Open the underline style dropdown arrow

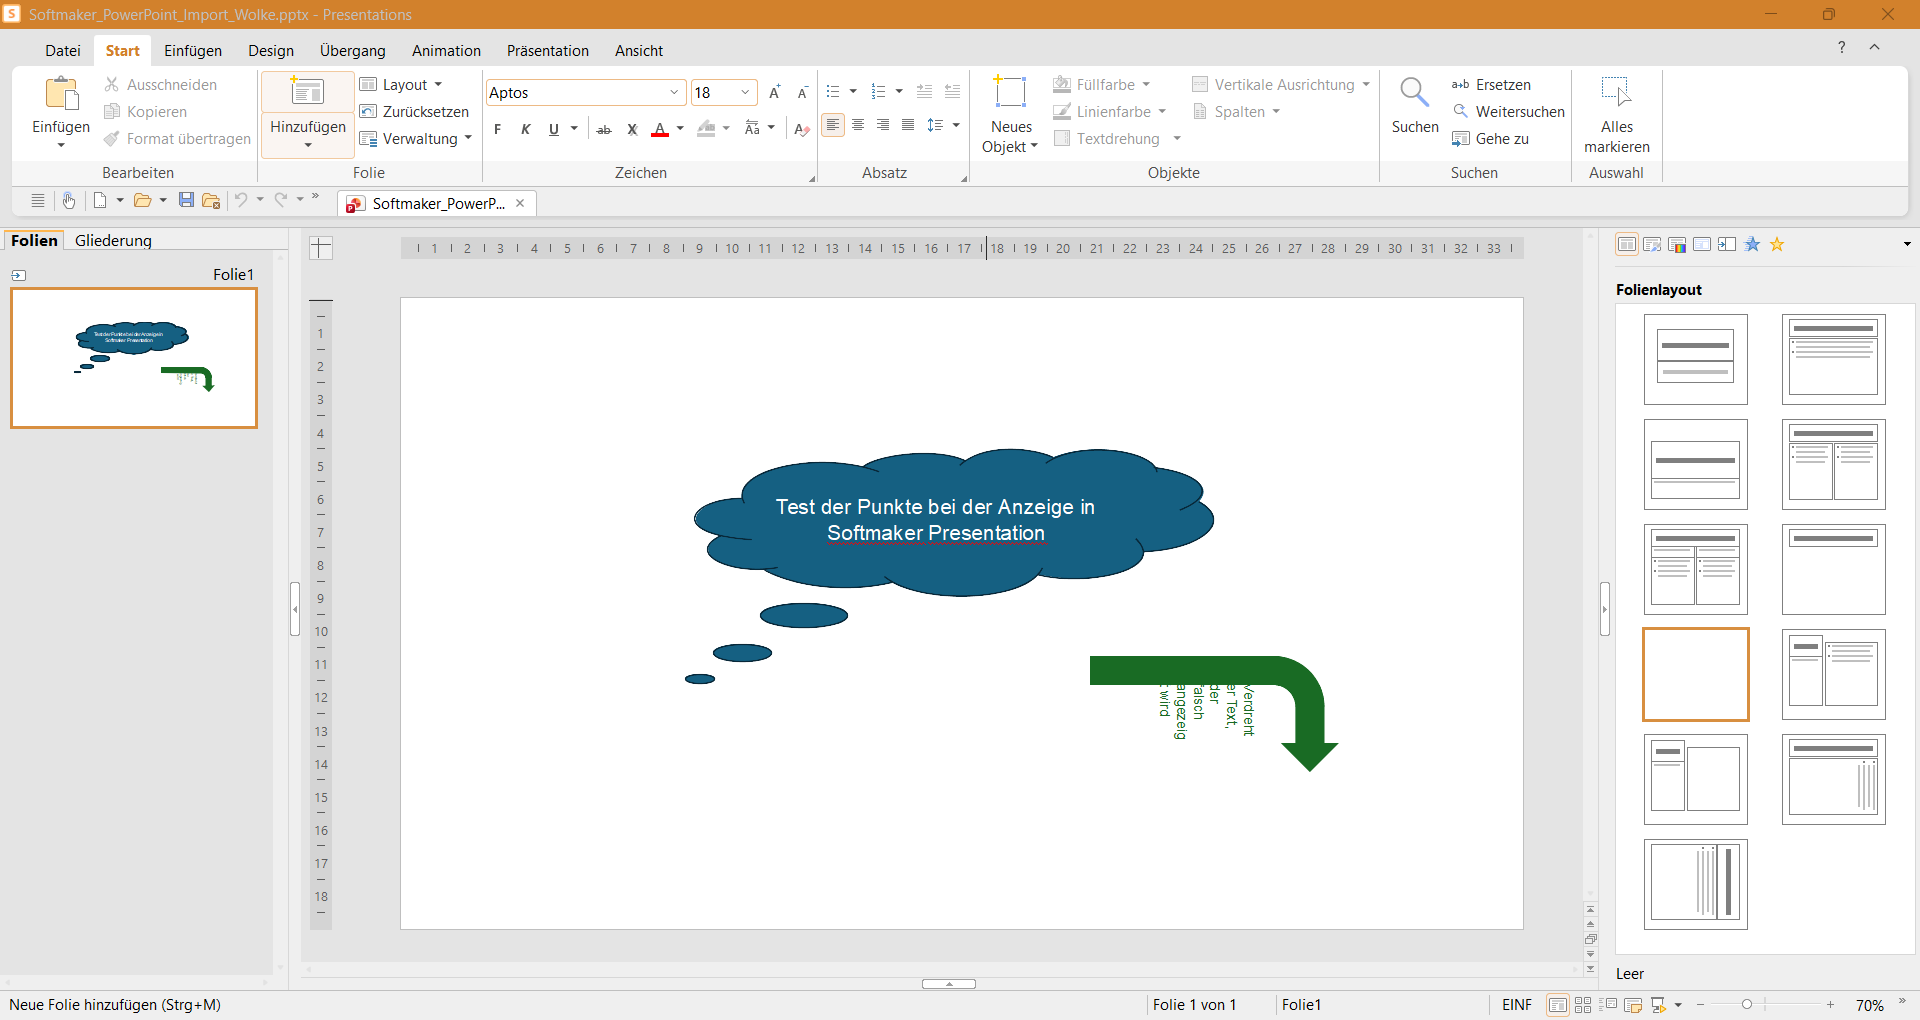574,129
